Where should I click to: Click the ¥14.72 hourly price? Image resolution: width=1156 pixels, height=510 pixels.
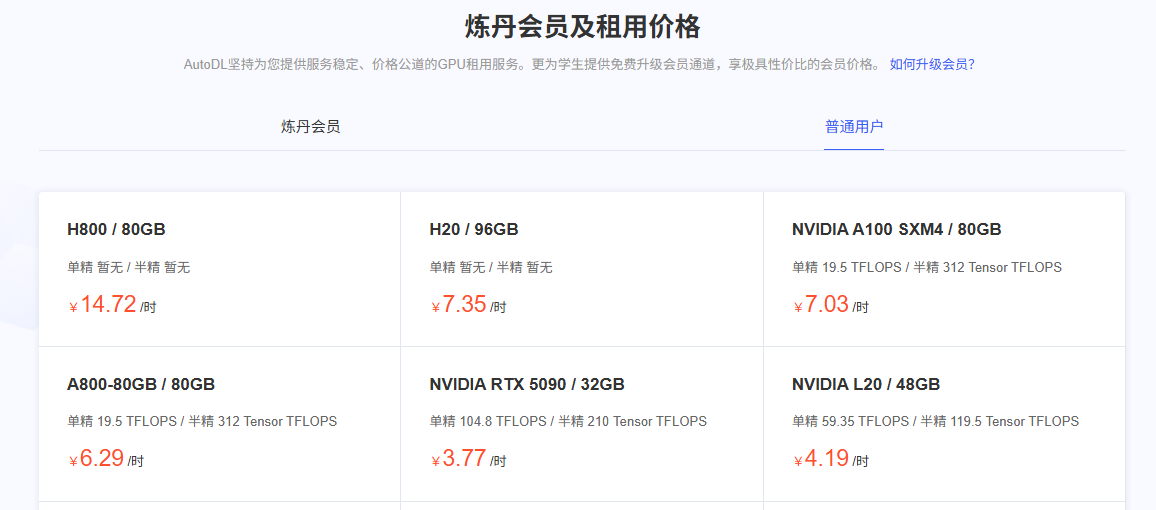point(108,305)
